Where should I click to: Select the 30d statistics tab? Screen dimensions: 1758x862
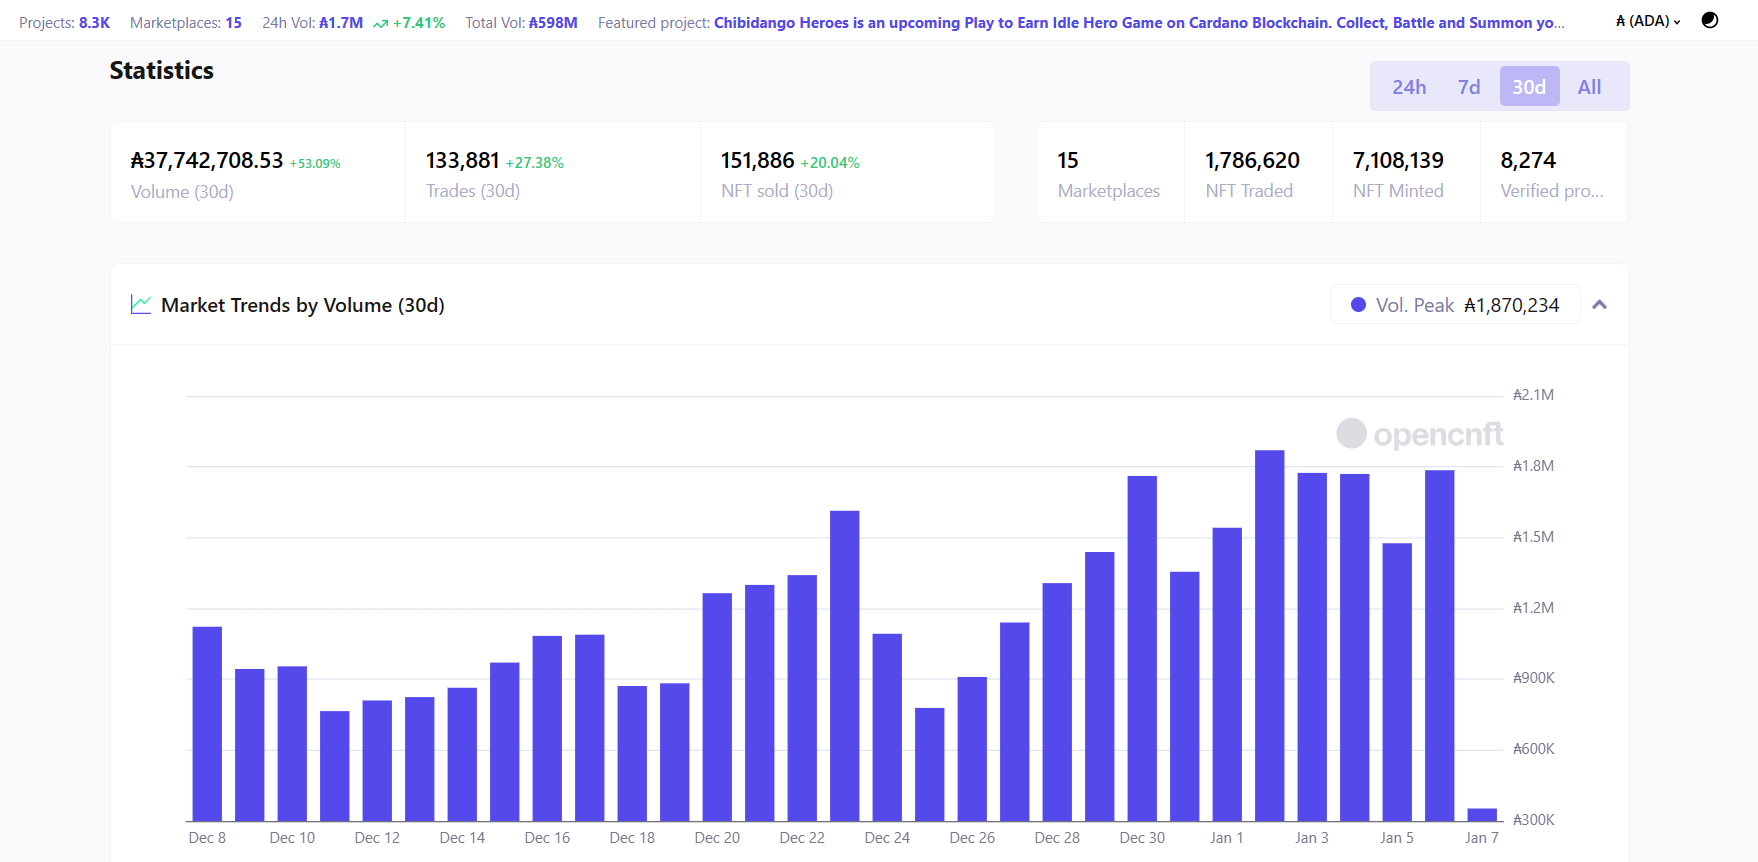coord(1529,87)
